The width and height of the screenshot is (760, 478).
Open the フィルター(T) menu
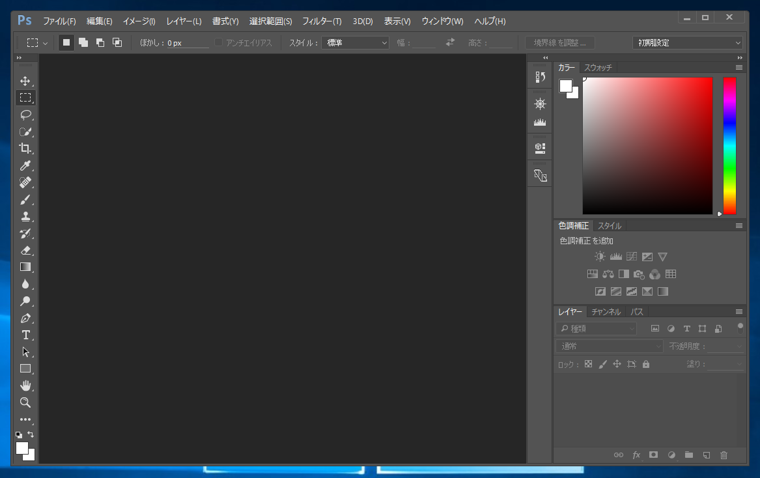click(x=322, y=21)
